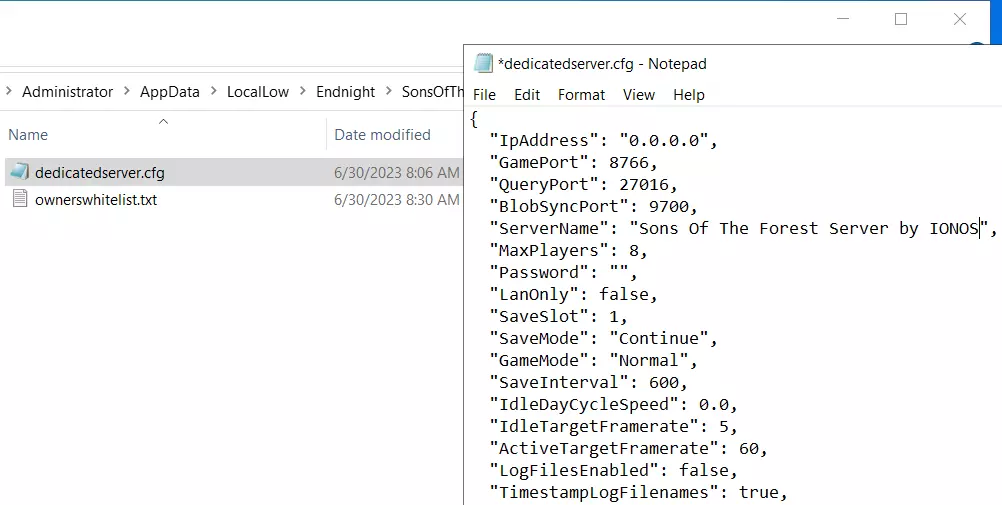
Task: Open the File menu in Notepad
Action: (x=484, y=95)
